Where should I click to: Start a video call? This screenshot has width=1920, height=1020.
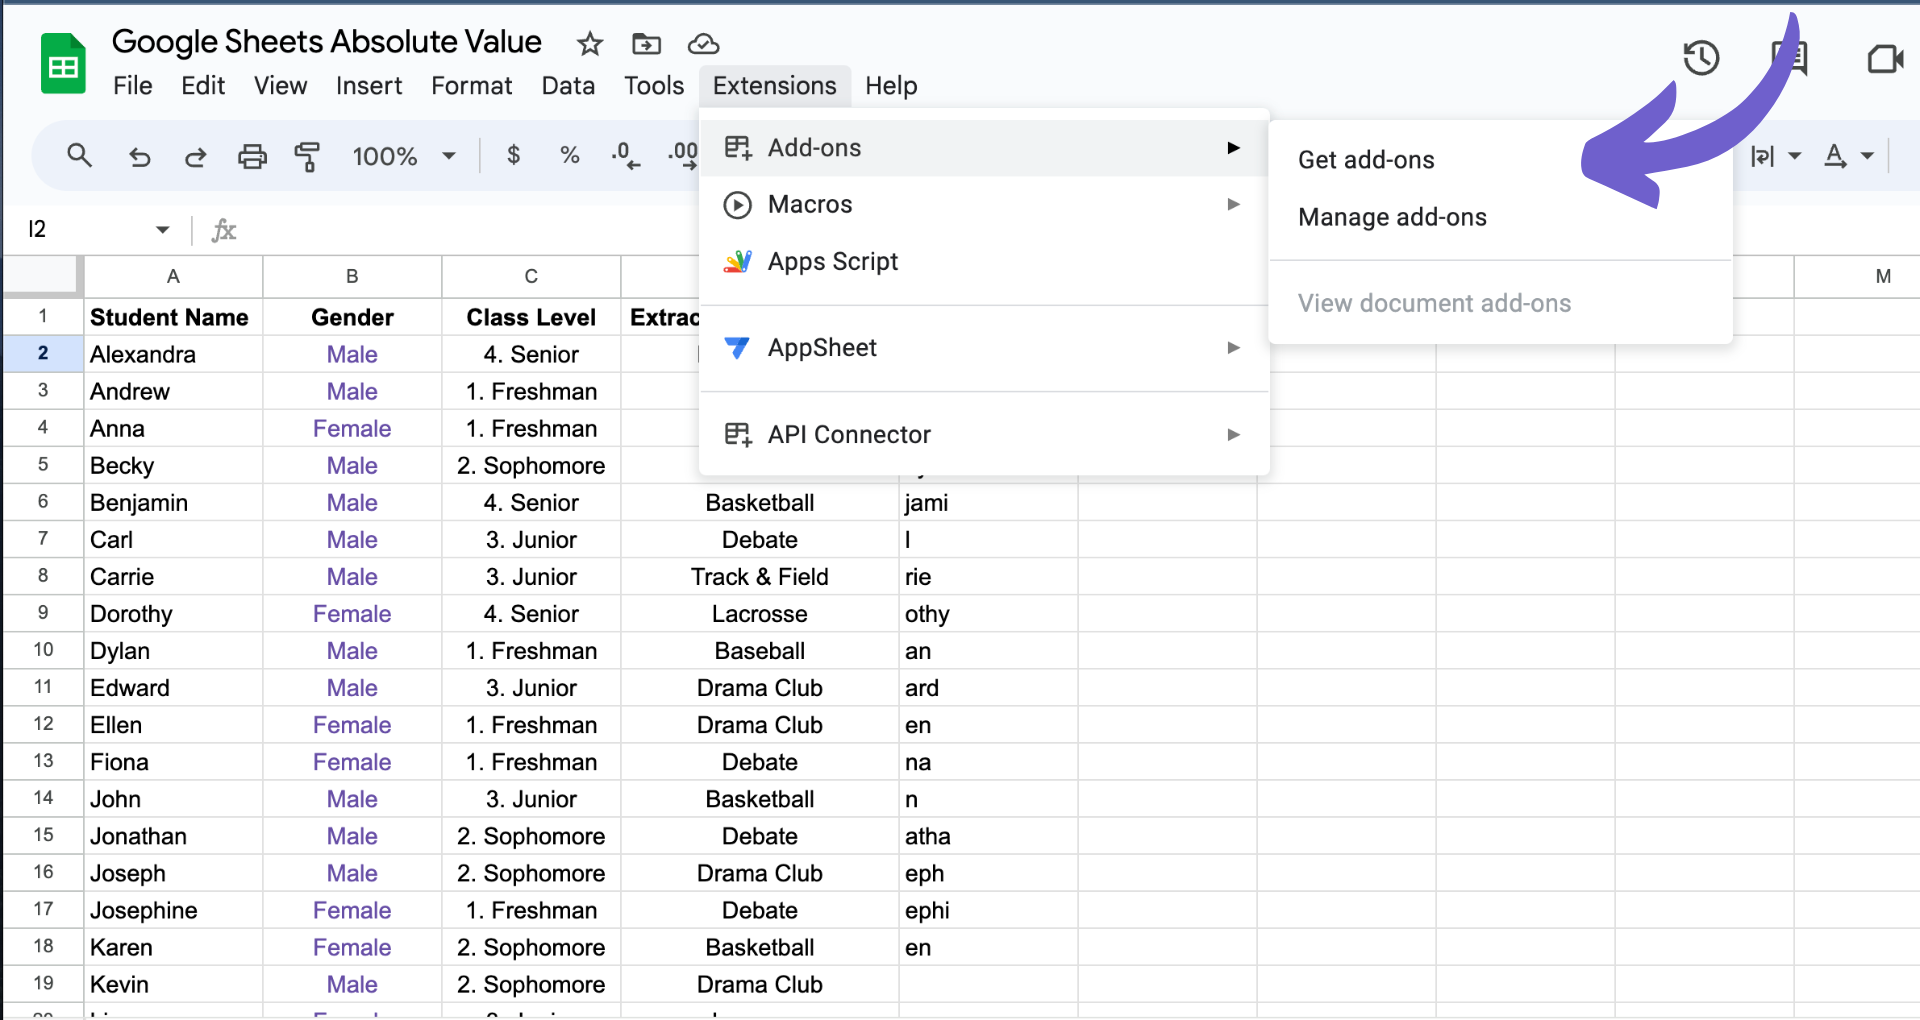(1886, 58)
